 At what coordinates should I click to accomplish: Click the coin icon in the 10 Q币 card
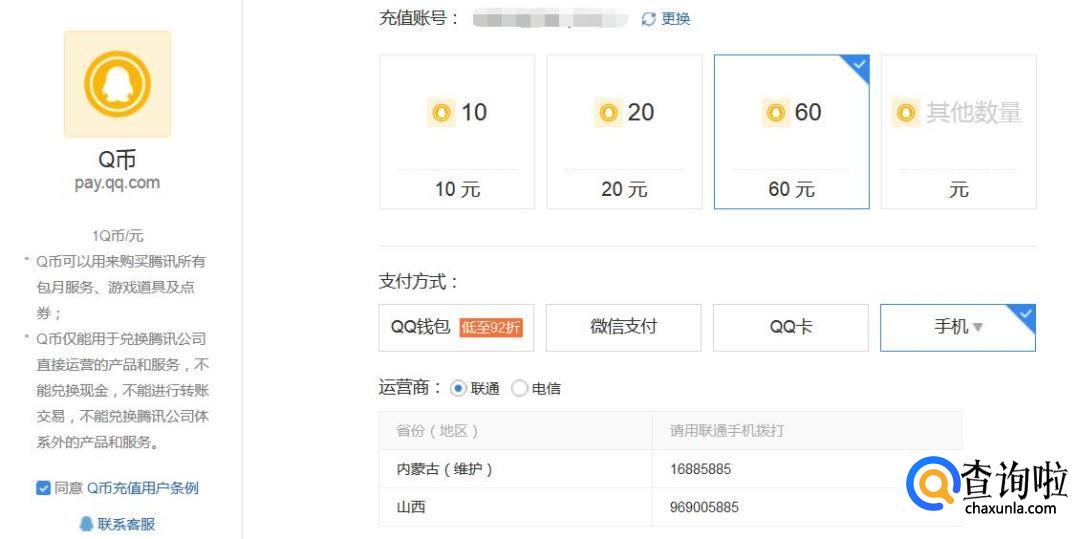(x=441, y=112)
